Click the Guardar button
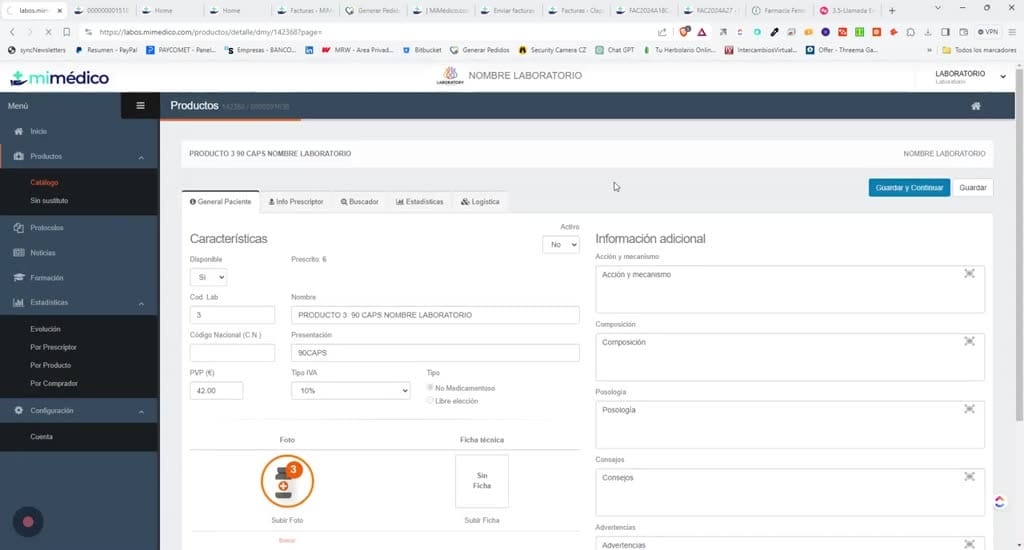Viewport: 1024px width, 550px height. click(972, 187)
